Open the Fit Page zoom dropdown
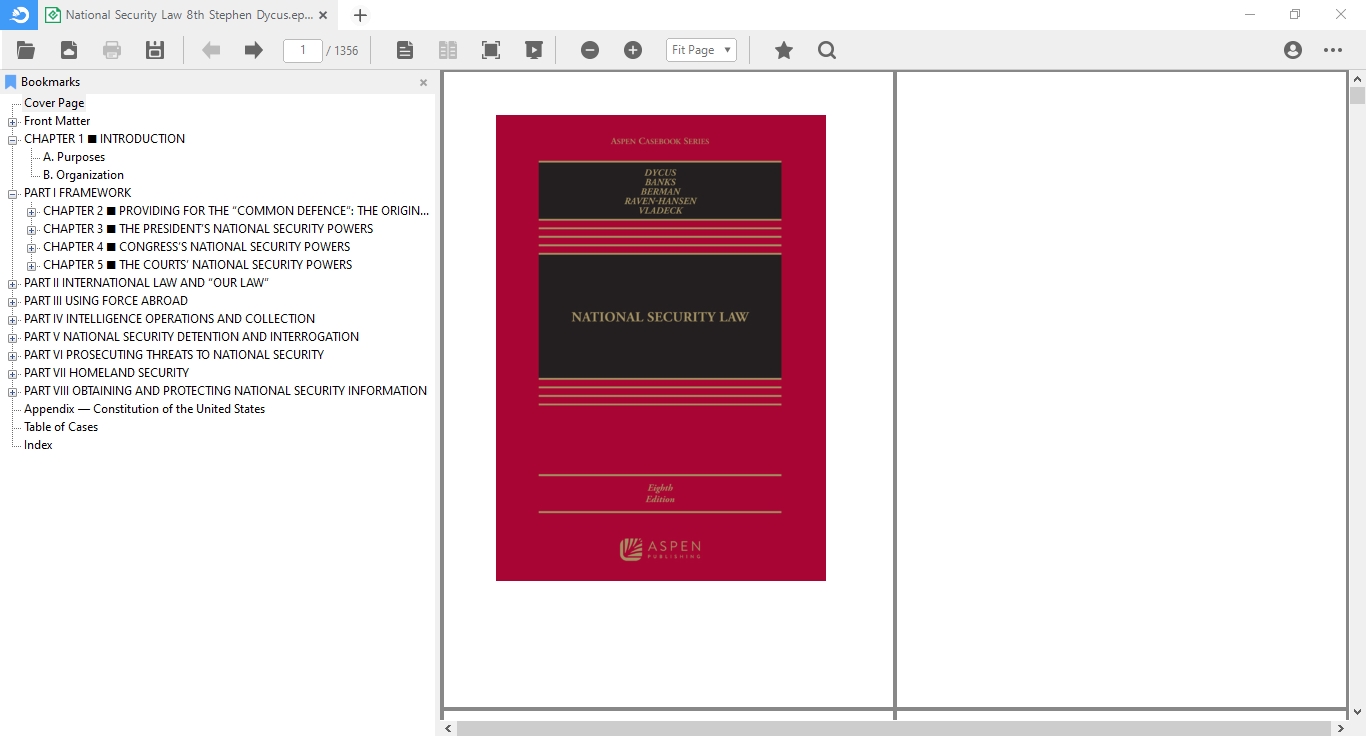 click(x=701, y=50)
